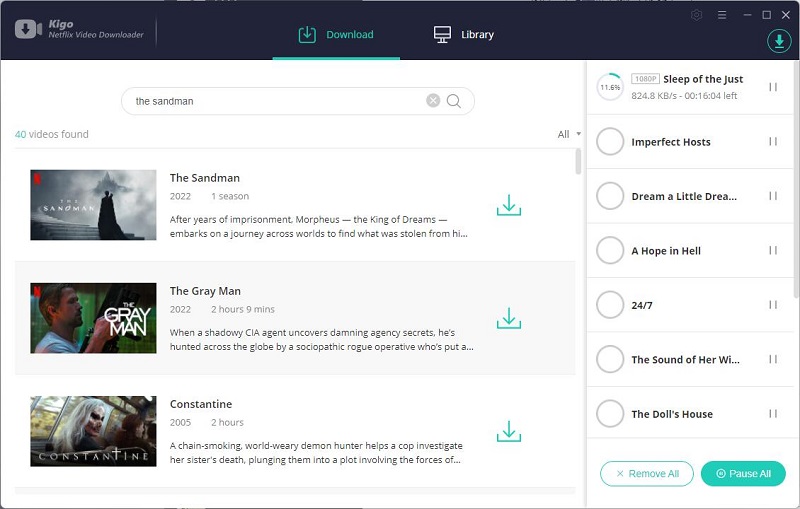The width and height of the screenshot is (800, 509).
Task: Open the settings gear in title bar
Action: (x=696, y=15)
